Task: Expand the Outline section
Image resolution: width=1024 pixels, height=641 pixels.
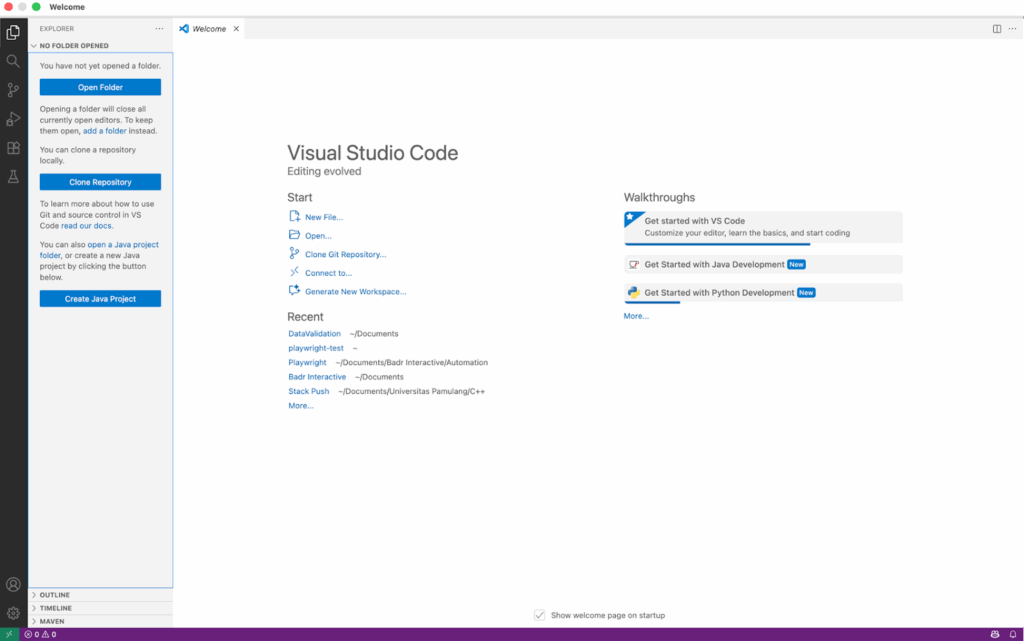Action: tap(54, 595)
